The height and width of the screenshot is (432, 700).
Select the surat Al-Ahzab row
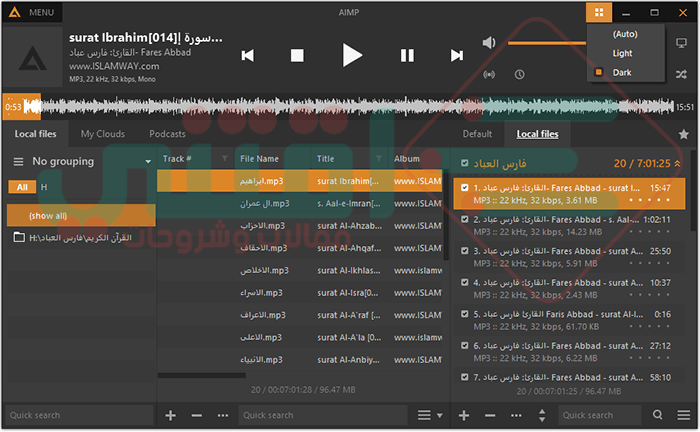pos(300,226)
